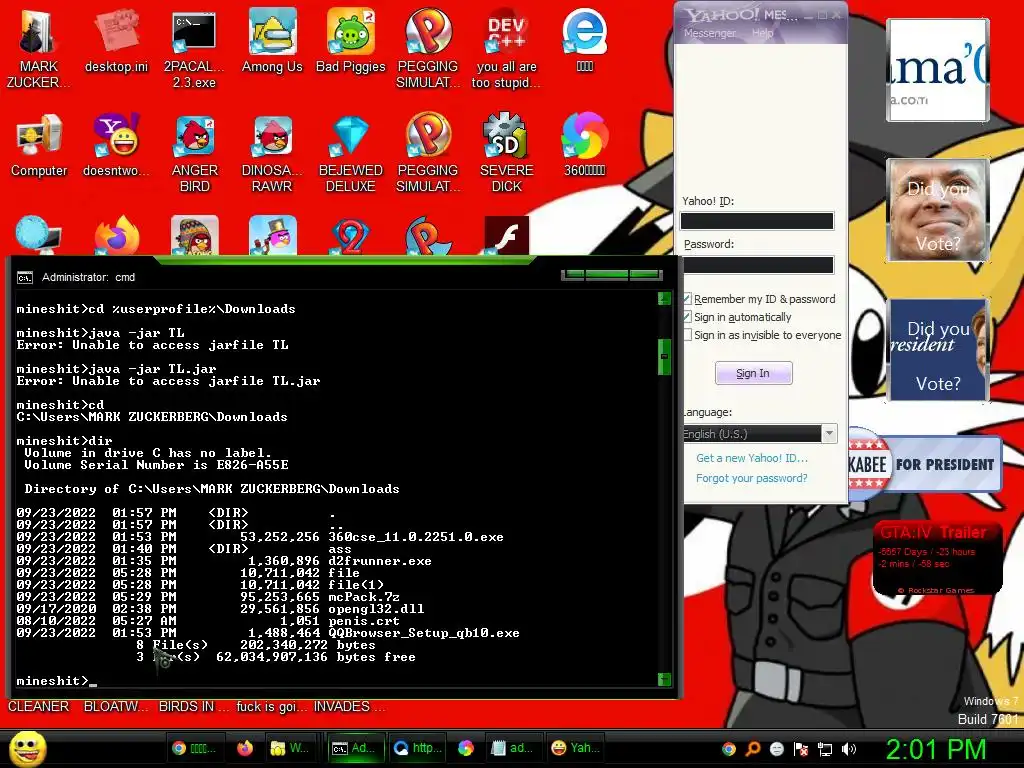Click the INVADES ... desktop icon label
The image size is (1024, 768).
(x=349, y=707)
